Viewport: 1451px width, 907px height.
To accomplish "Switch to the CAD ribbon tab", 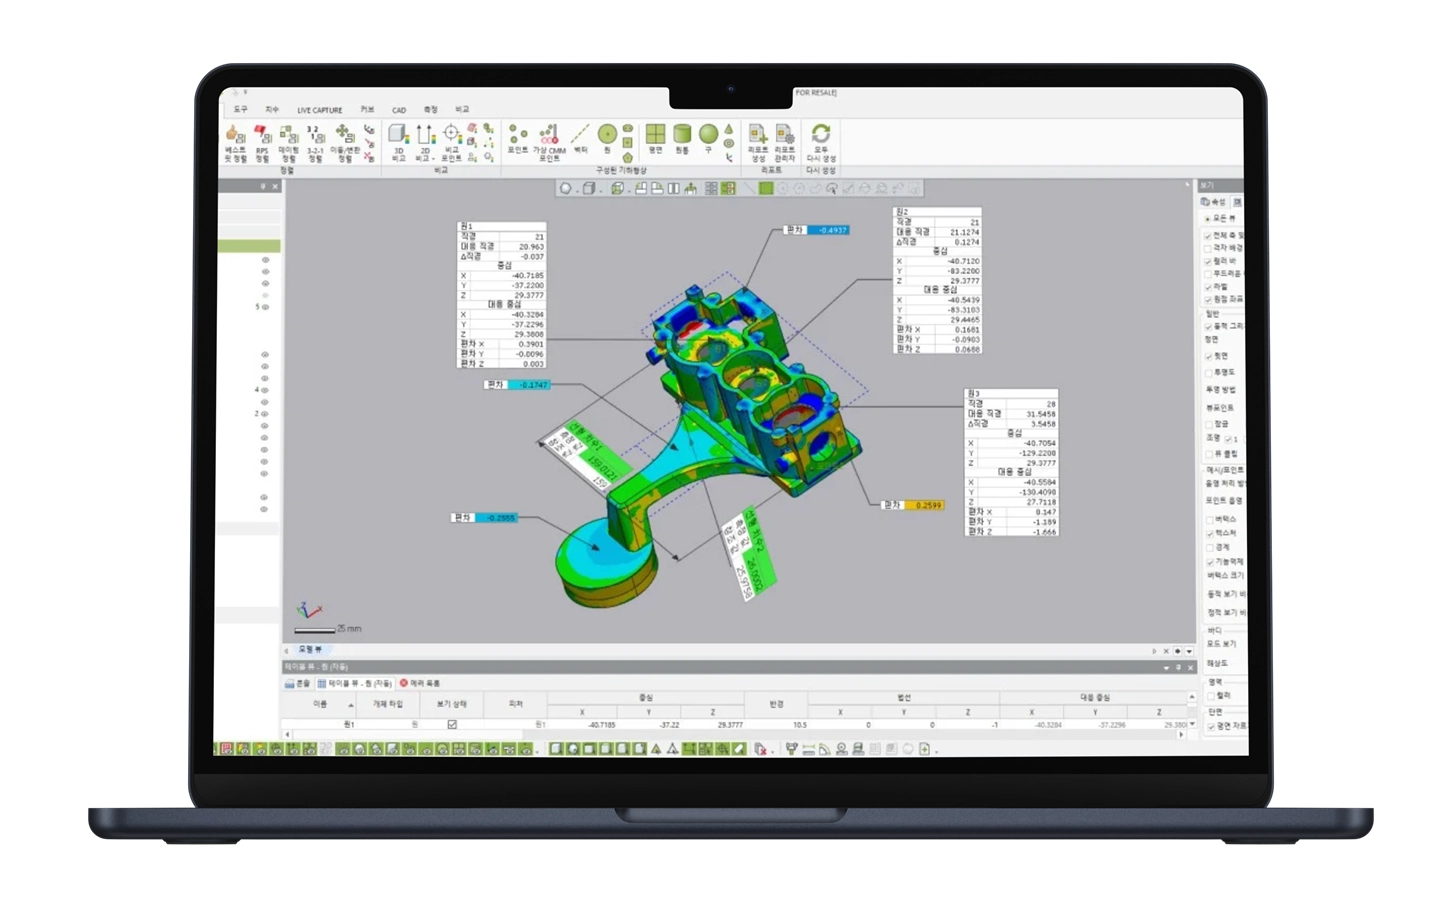I will point(399,110).
